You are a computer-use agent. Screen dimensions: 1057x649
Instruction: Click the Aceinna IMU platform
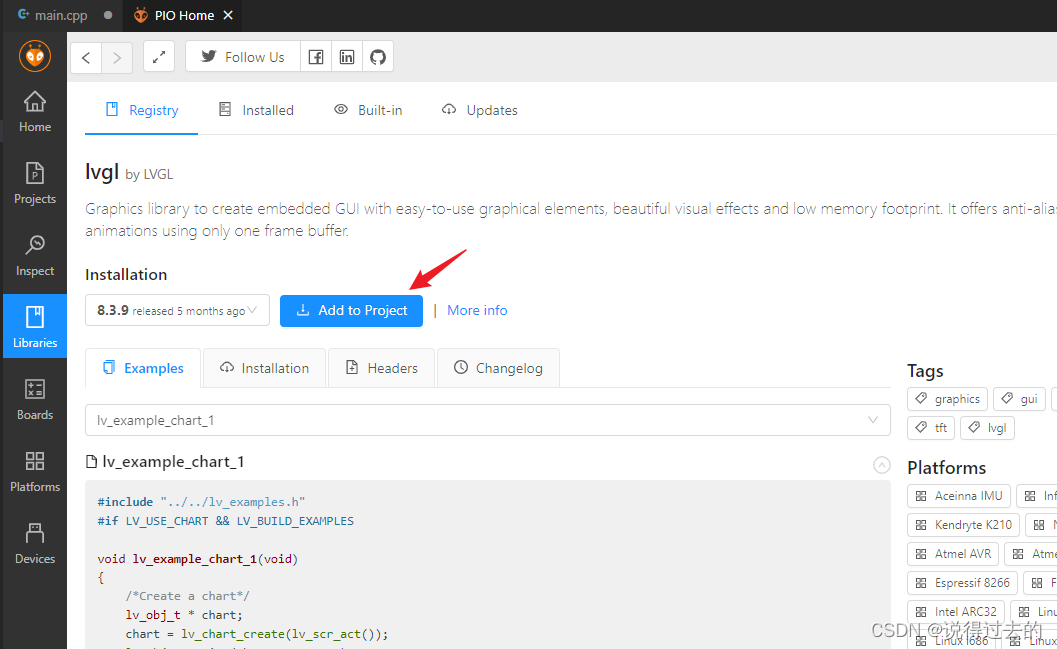click(x=959, y=496)
